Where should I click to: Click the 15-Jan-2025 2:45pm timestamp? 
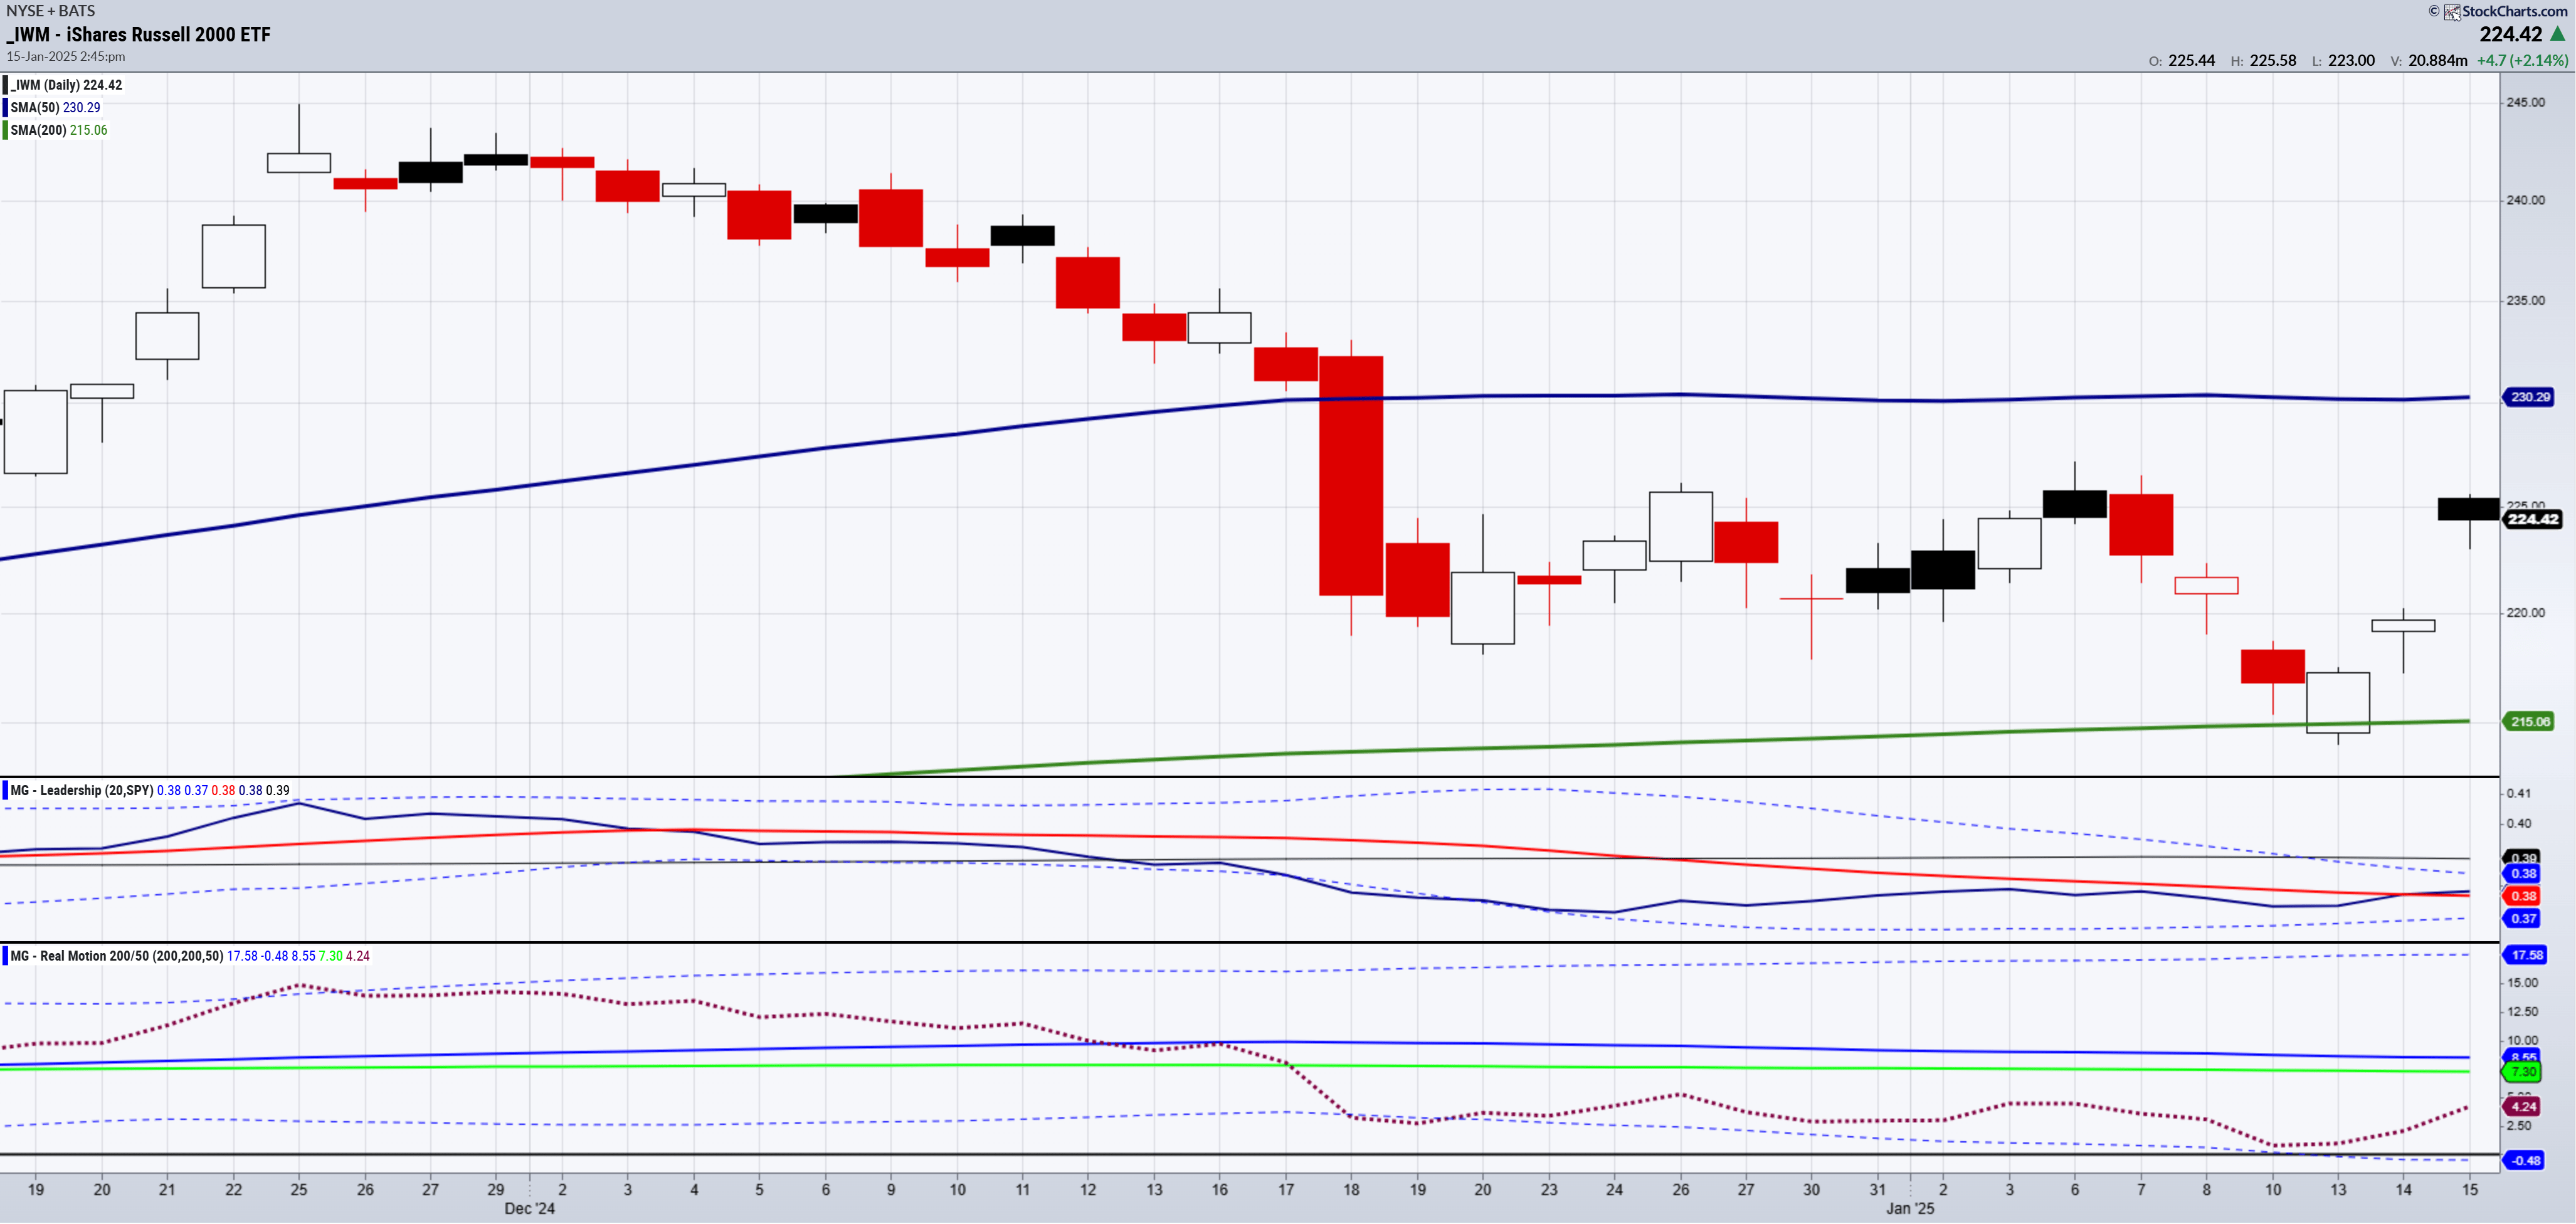(x=66, y=56)
